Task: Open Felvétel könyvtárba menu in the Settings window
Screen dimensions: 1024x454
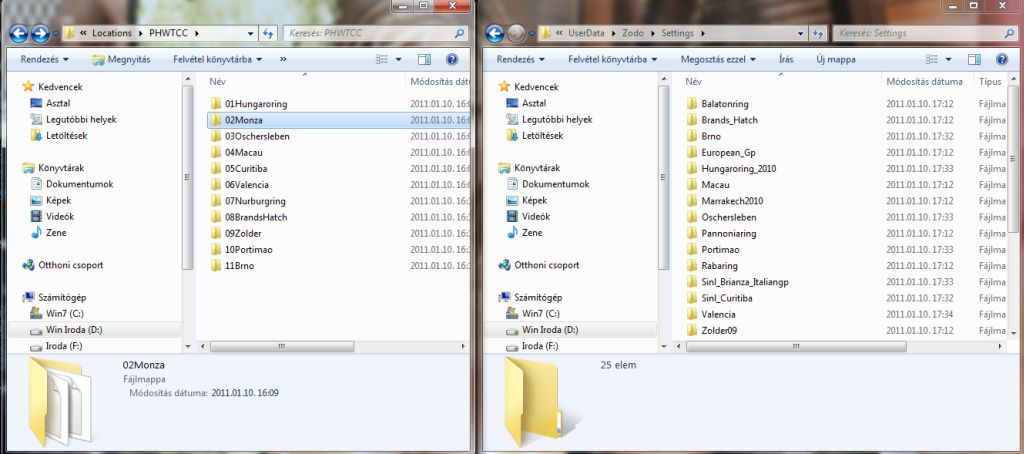Action: 612,59
